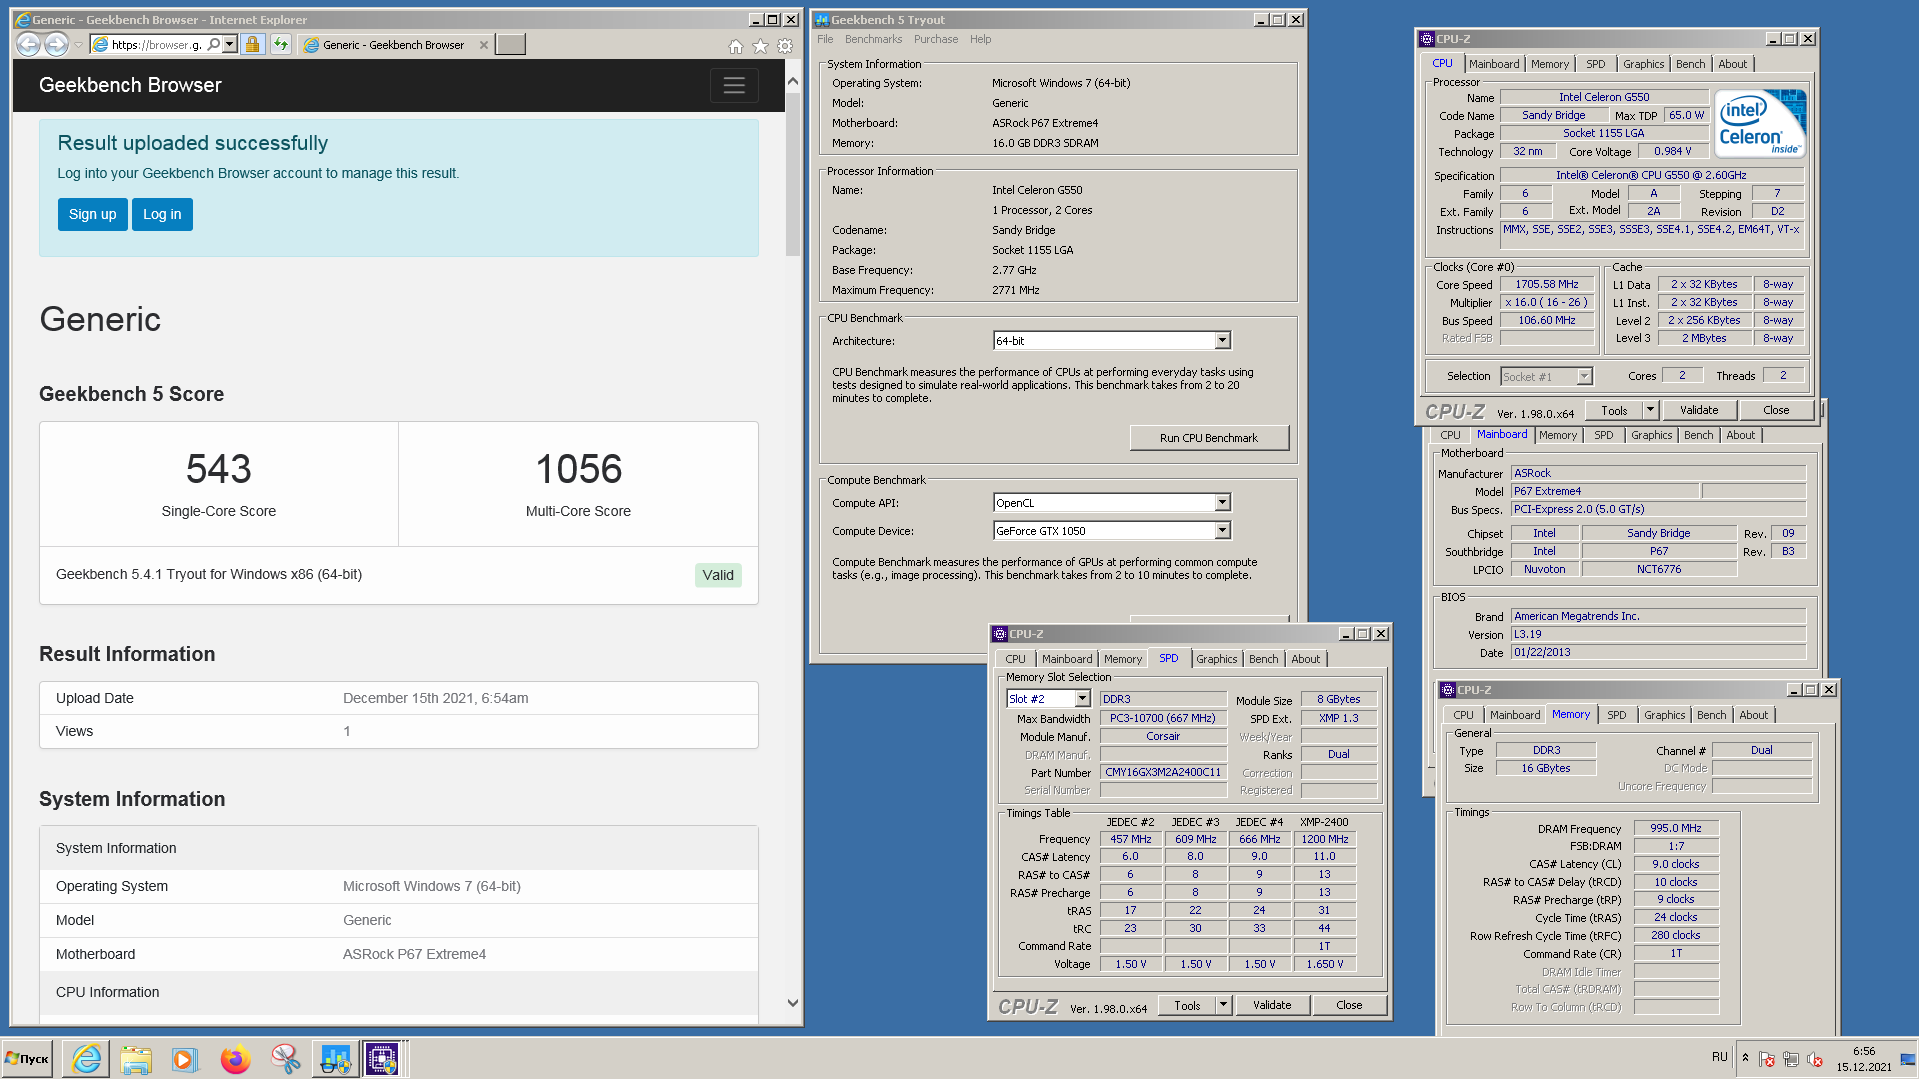Screen dimensions: 1919x1079
Task: Click the search magnifier in address bar
Action: coord(214,44)
